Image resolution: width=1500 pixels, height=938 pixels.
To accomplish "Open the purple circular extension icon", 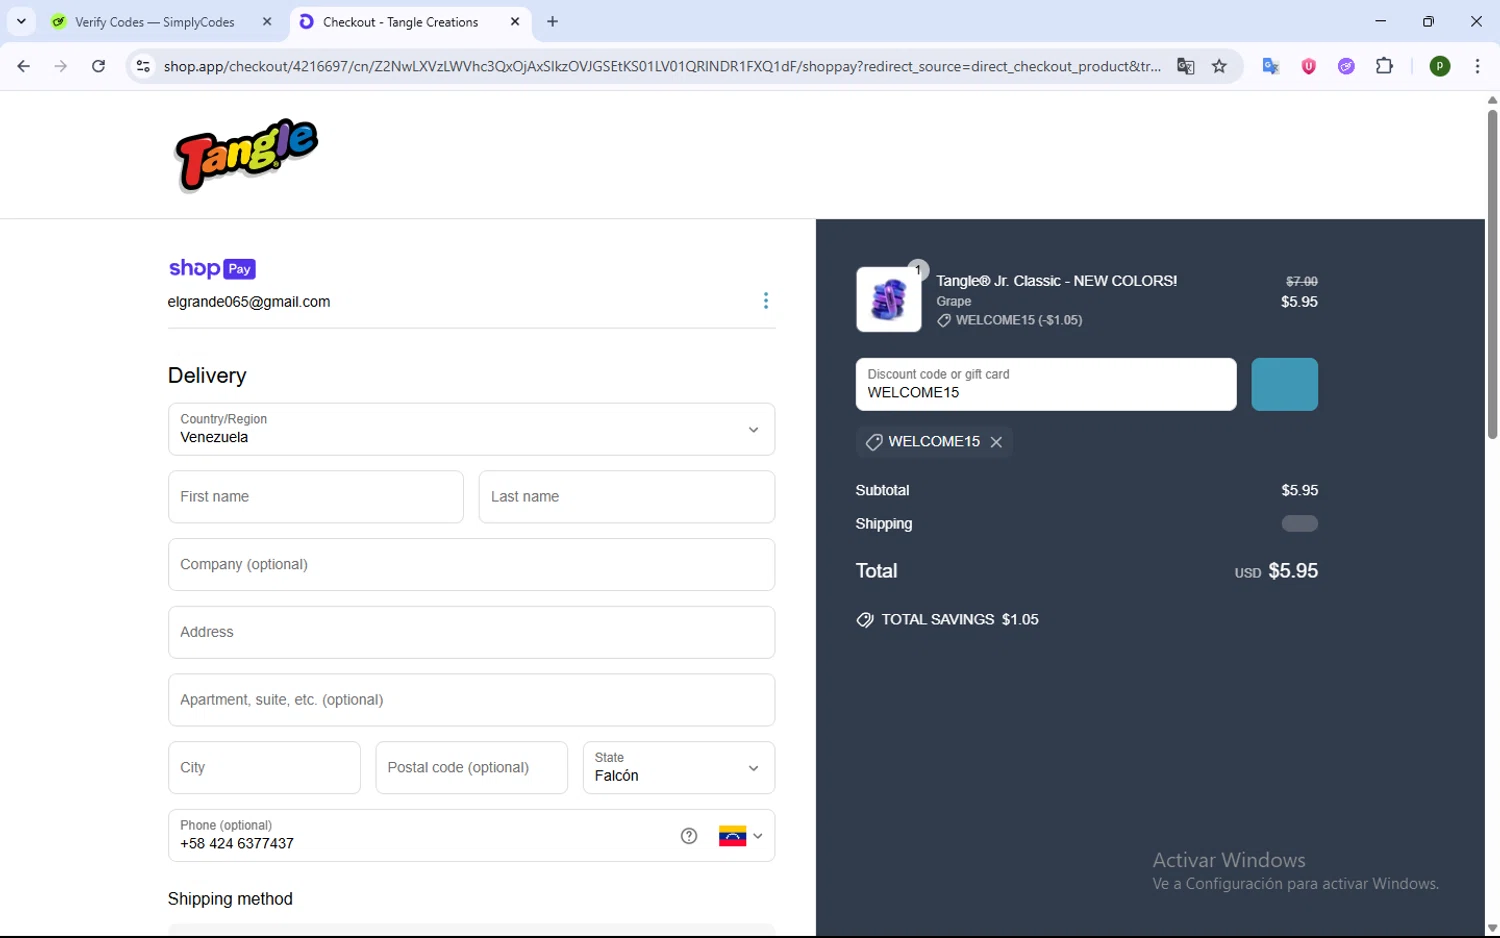I will [1346, 66].
